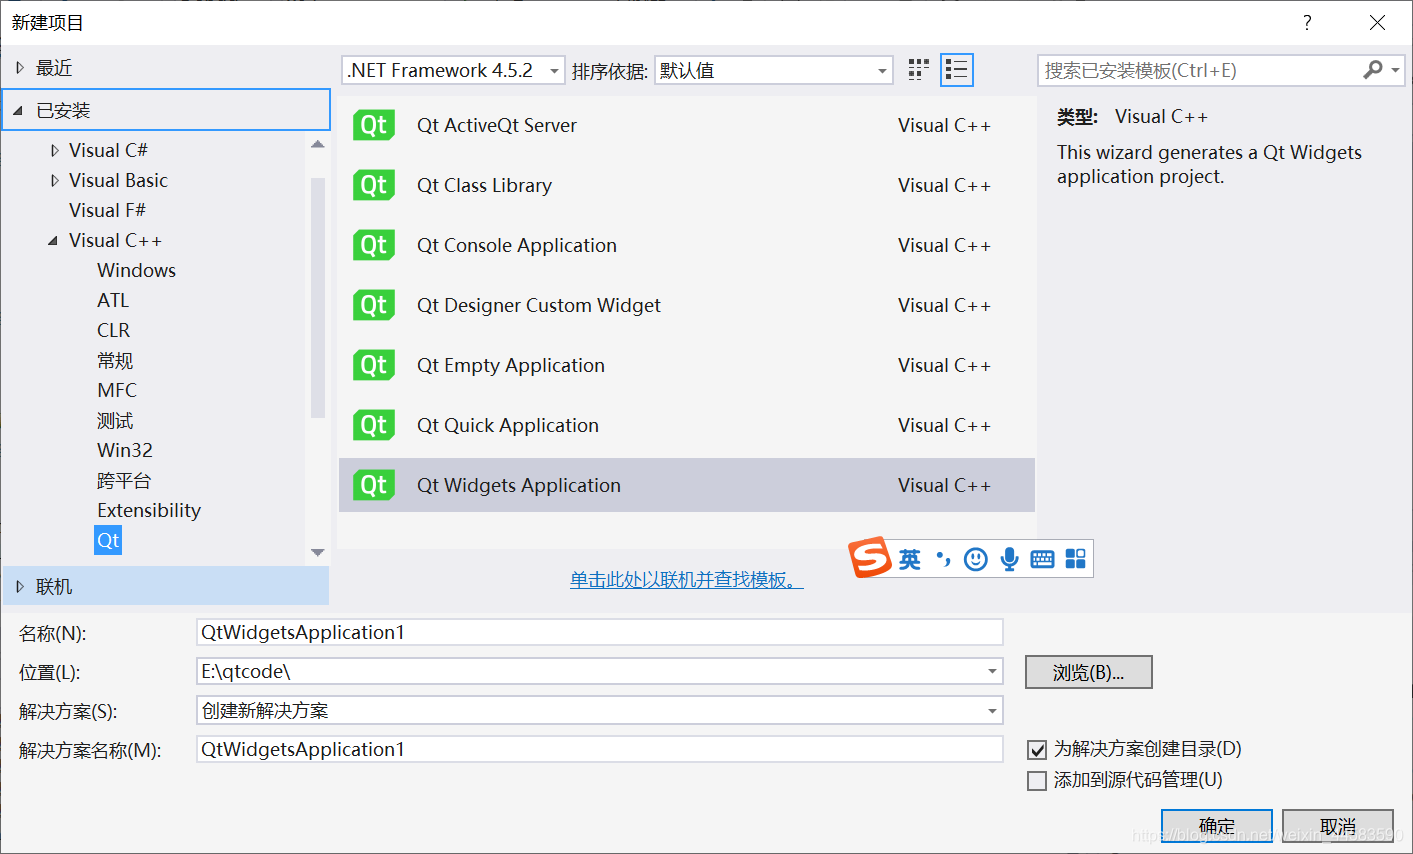Click the category tree scrollbar thumb
The image size is (1413, 854).
(318, 297)
